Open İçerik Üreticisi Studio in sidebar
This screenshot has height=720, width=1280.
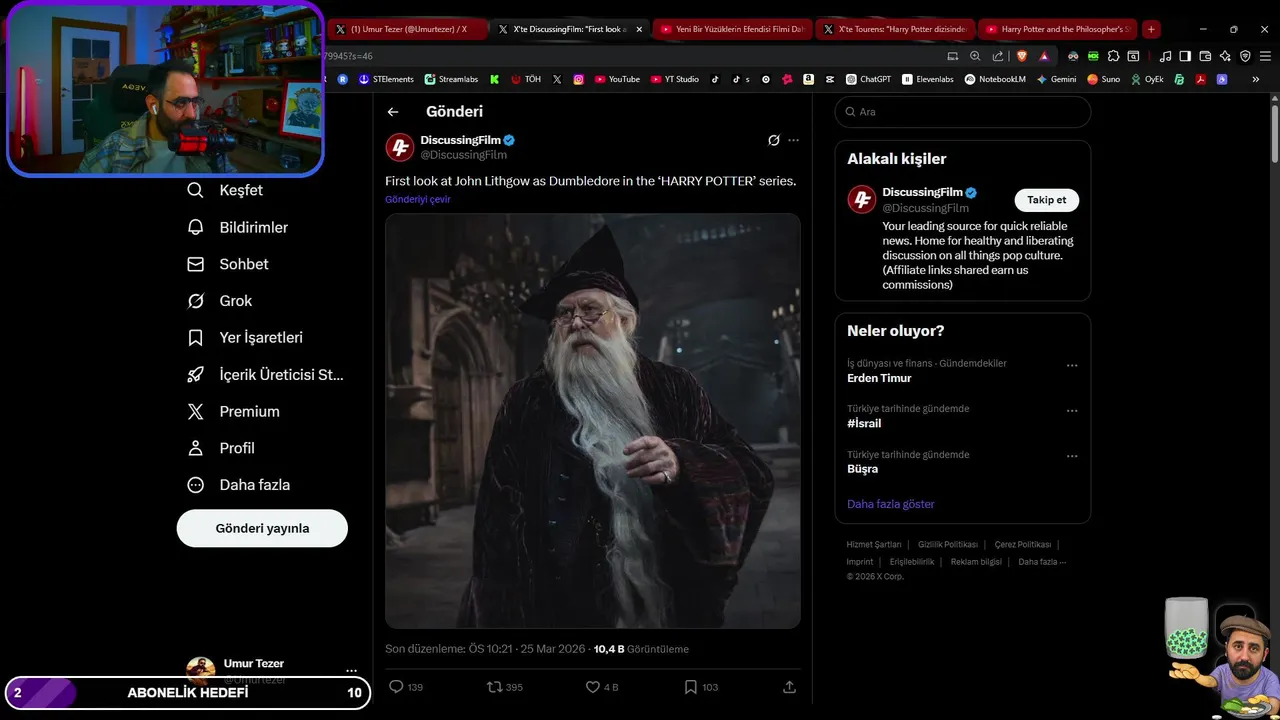(x=265, y=375)
